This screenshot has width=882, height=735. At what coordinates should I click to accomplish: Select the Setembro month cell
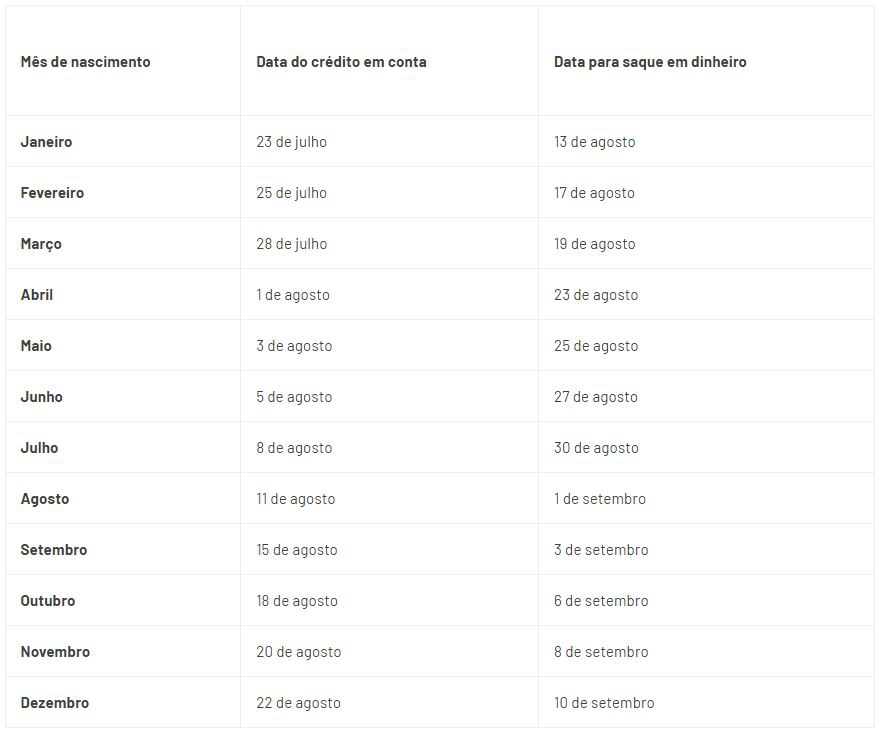54,550
